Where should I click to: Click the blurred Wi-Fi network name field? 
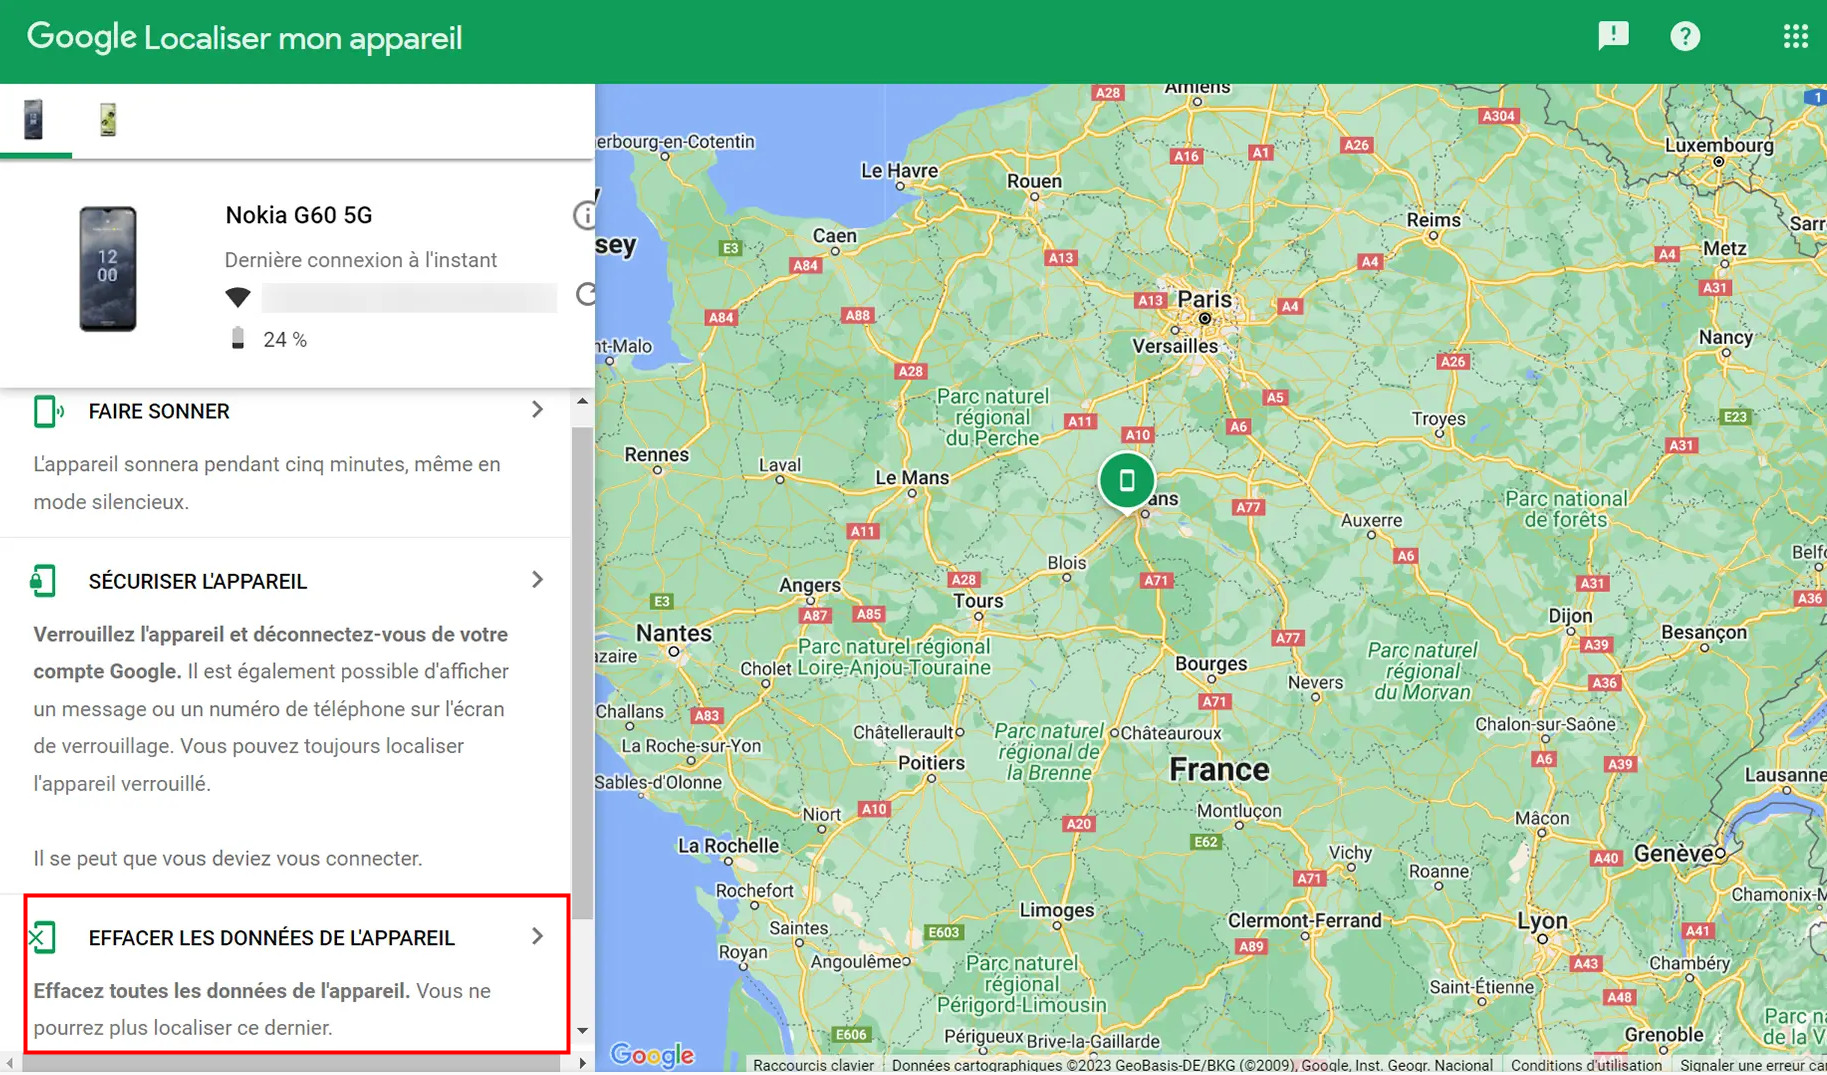pos(409,297)
